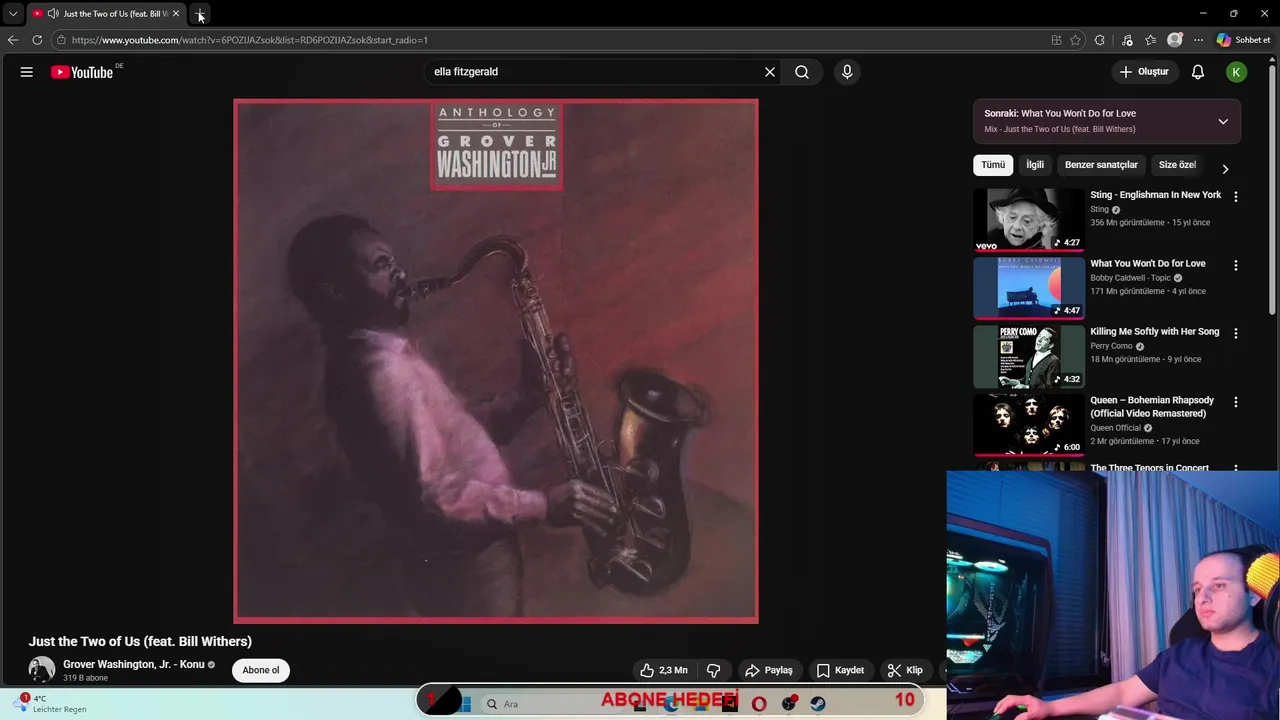The width and height of the screenshot is (1280, 720).
Task: Open the split screen app icon in address bar
Action: pyautogui.click(x=1056, y=40)
